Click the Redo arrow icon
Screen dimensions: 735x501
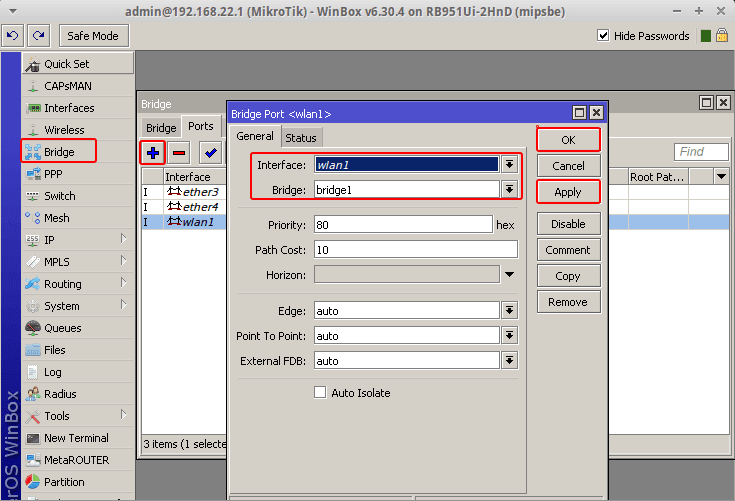pyautogui.click(x=38, y=36)
